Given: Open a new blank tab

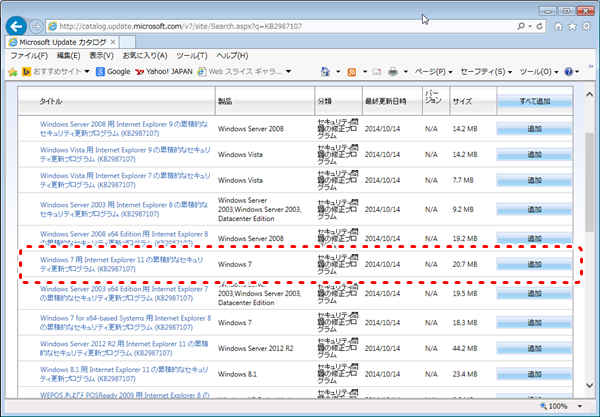Looking at the screenshot, I should pos(127,42).
